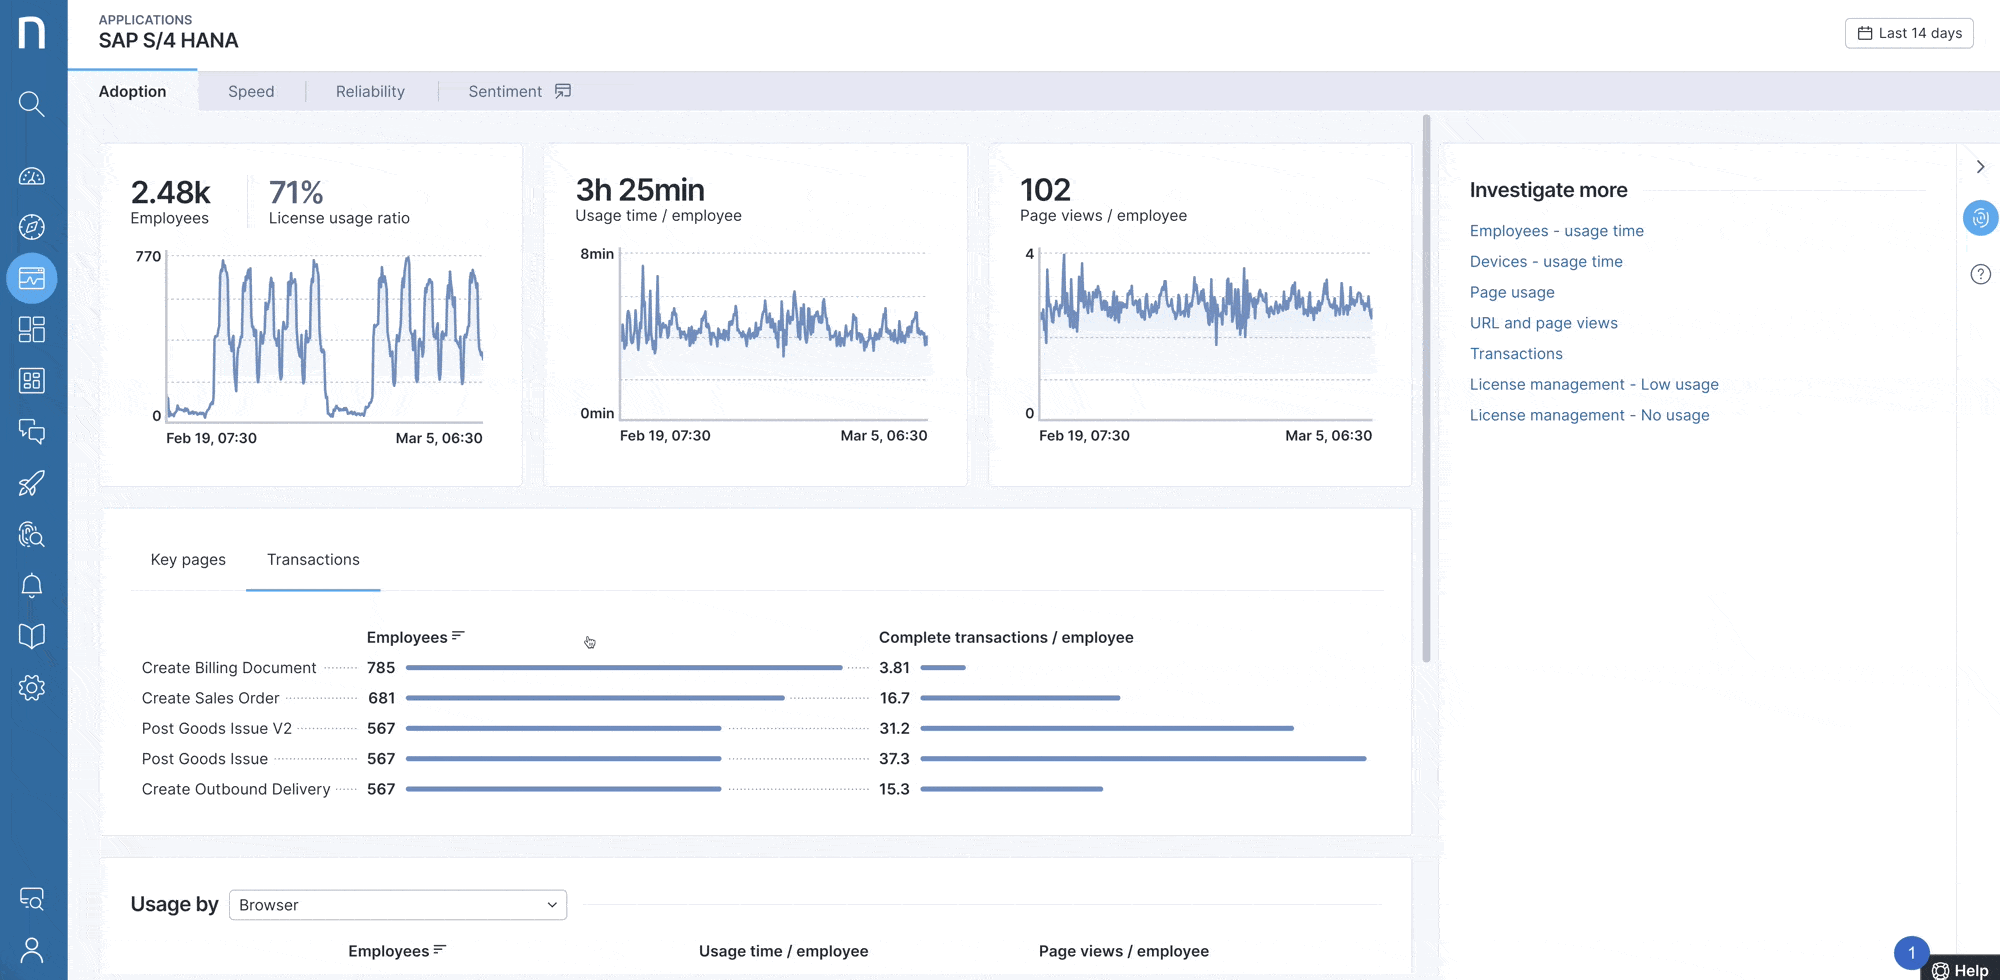Viewport: 2000px width, 980px height.
Task: Click the rocket icon in sidebar
Action: (32, 484)
